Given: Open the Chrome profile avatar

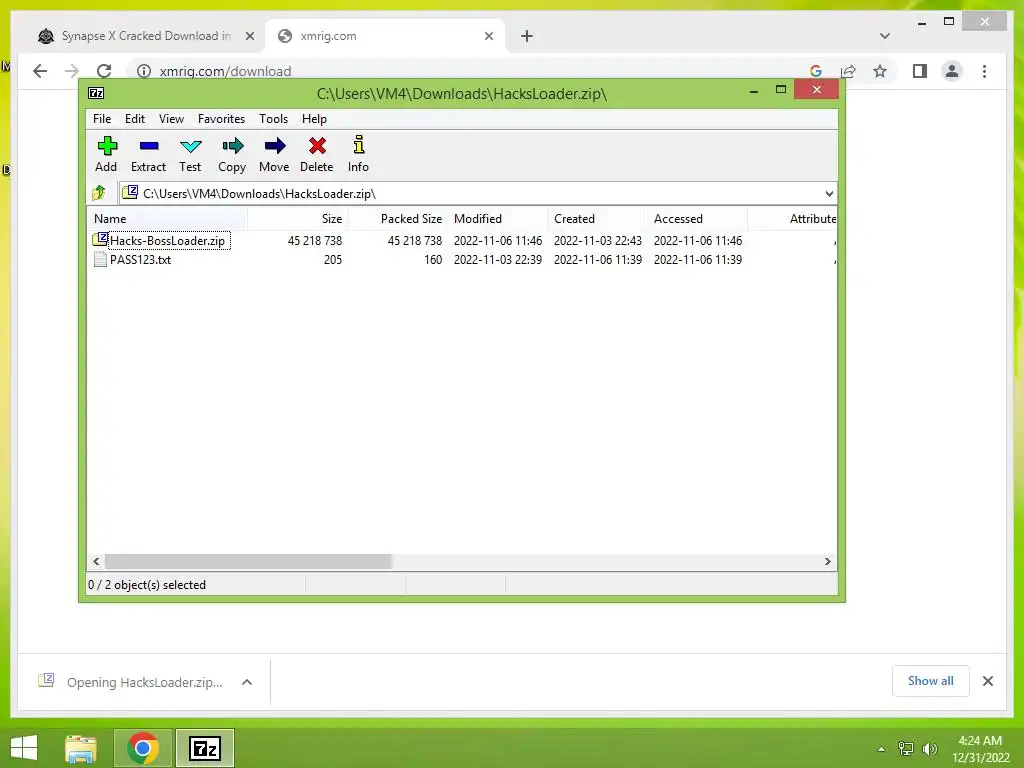Looking at the screenshot, I should tap(952, 71).
